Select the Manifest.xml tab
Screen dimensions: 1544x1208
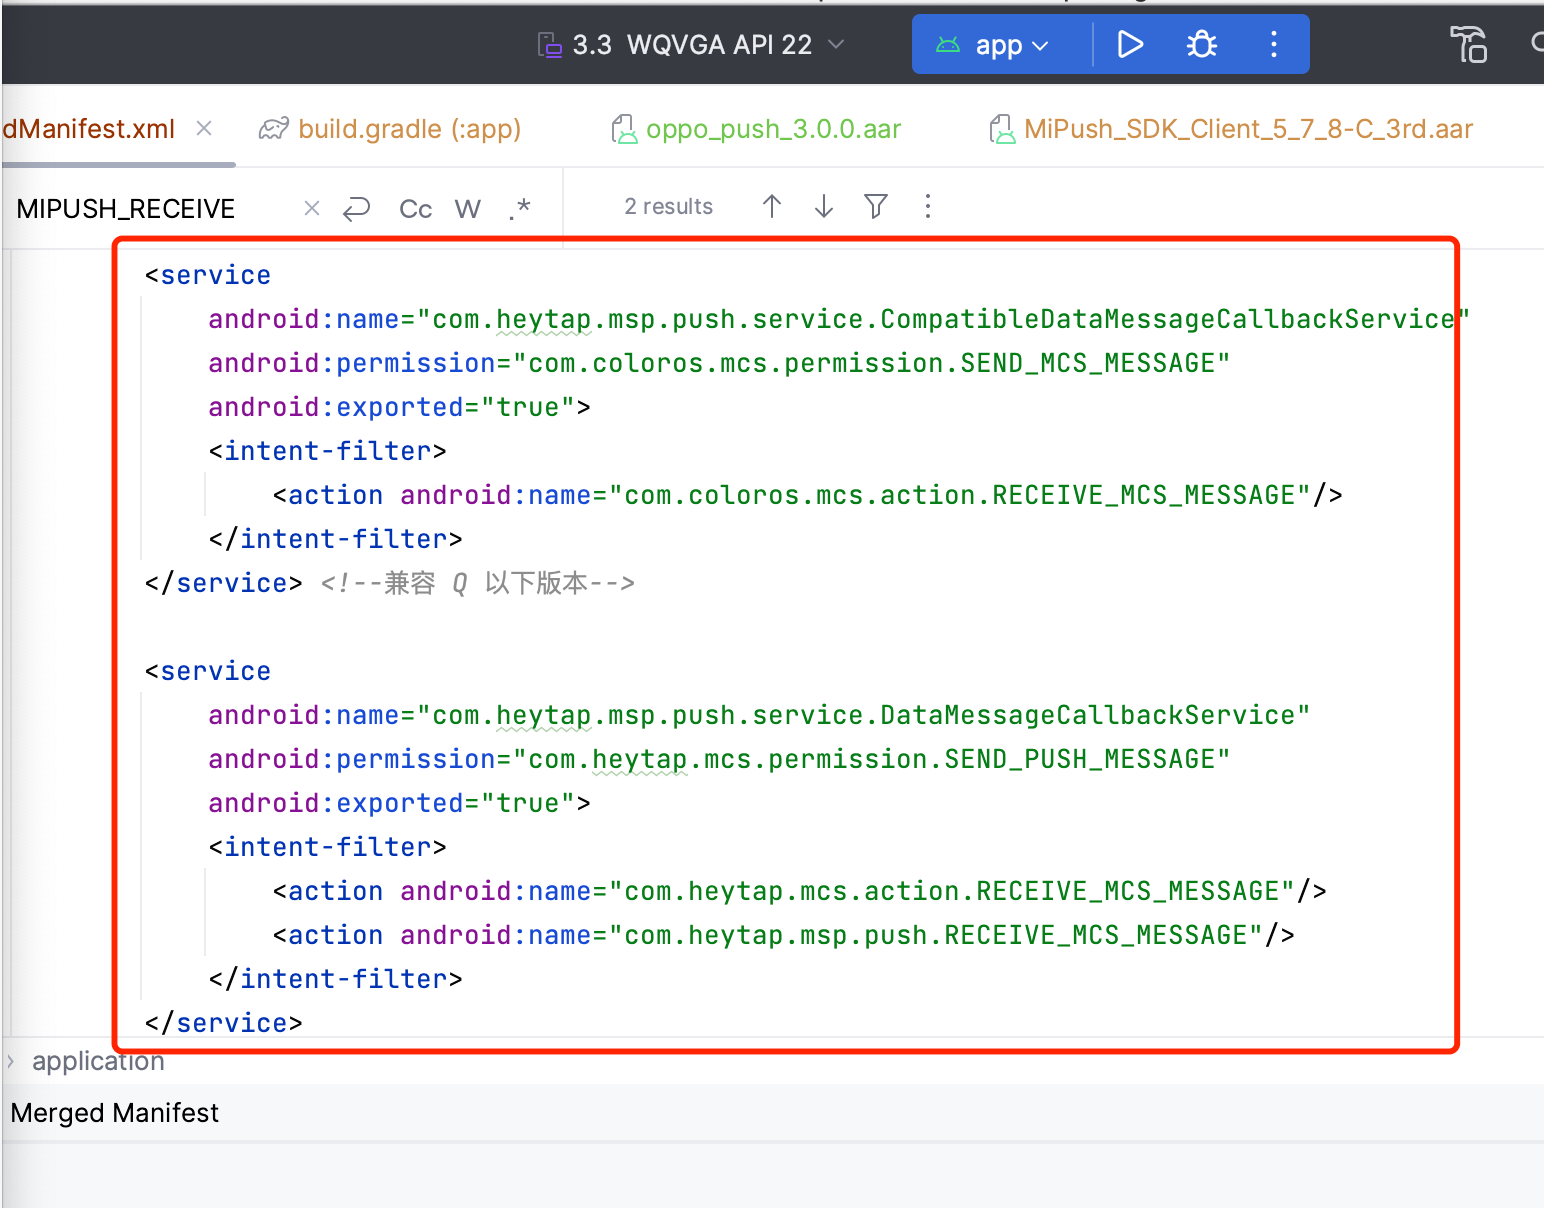pos(88,129)
